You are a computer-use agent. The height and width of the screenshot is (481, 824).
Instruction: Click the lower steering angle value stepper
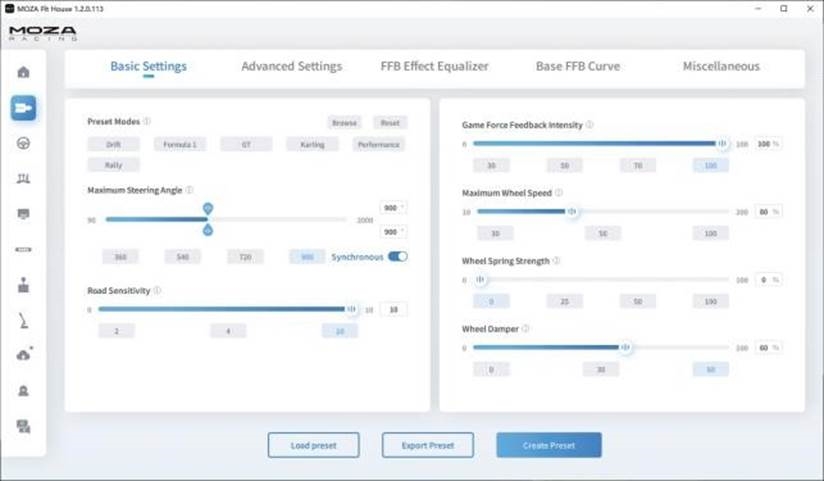393,231
